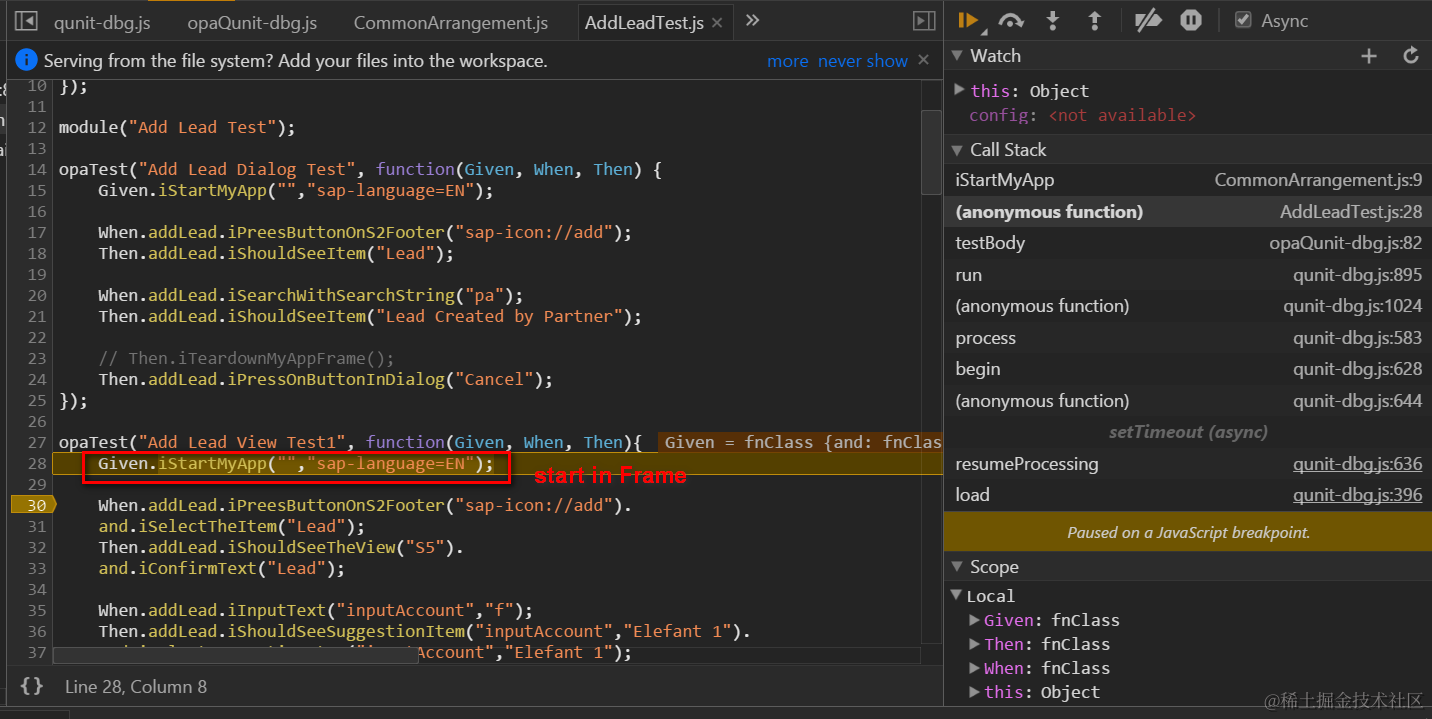
Task: Click the 'more' link in the info bar
Action: coord(787,61)
